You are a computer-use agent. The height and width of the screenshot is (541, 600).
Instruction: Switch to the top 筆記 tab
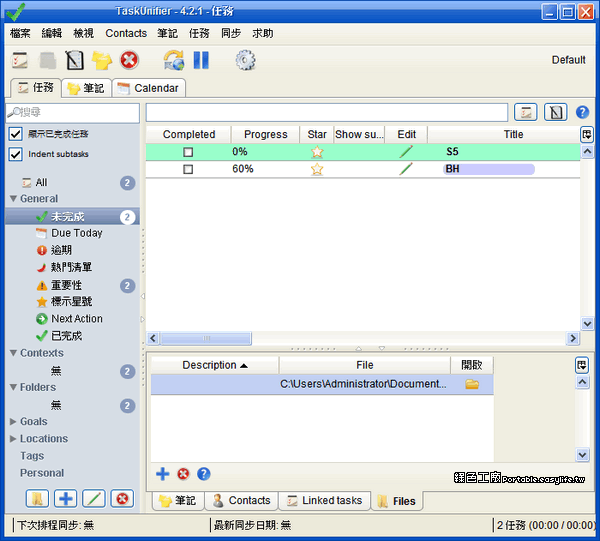(86, 88)
